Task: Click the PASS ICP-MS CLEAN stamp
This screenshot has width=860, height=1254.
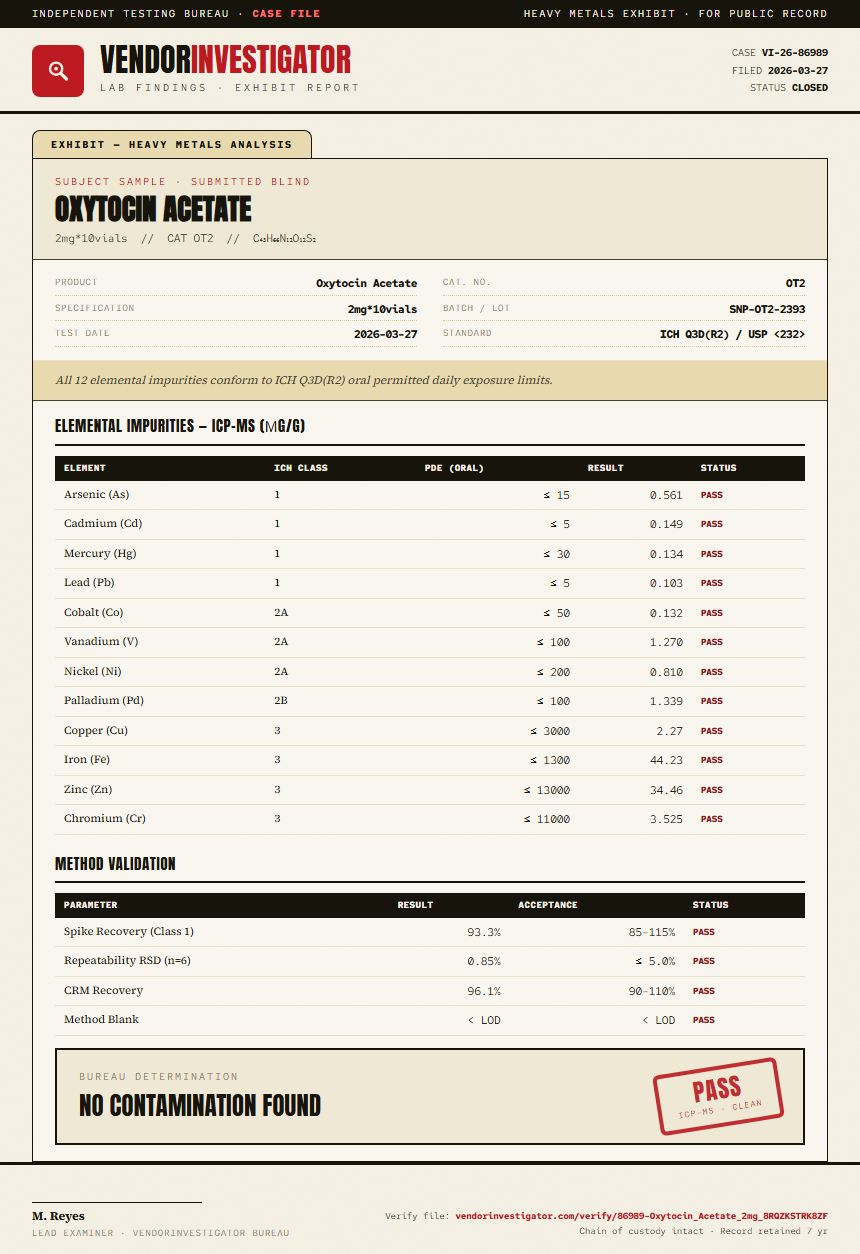Action: tap(718, 1096)
